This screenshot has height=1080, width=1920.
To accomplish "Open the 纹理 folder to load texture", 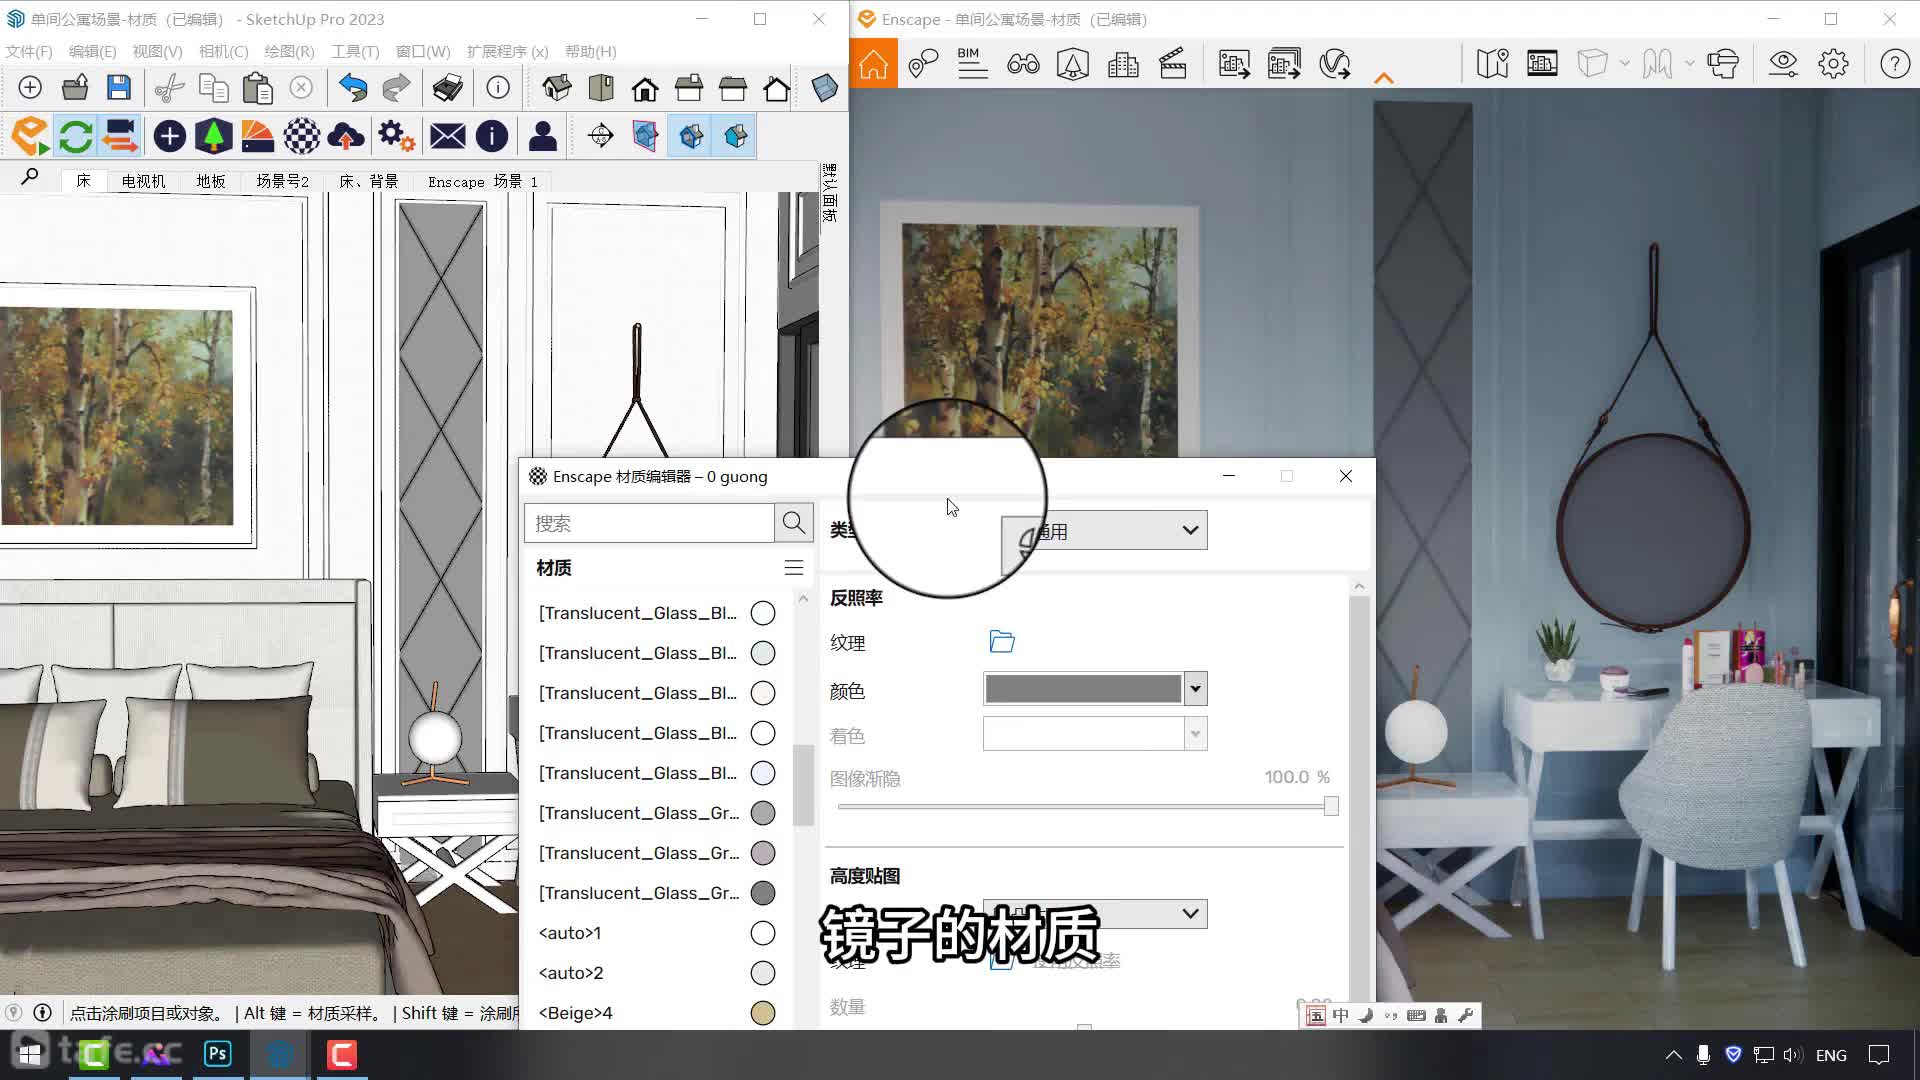I will click(x=1002, y=642).
